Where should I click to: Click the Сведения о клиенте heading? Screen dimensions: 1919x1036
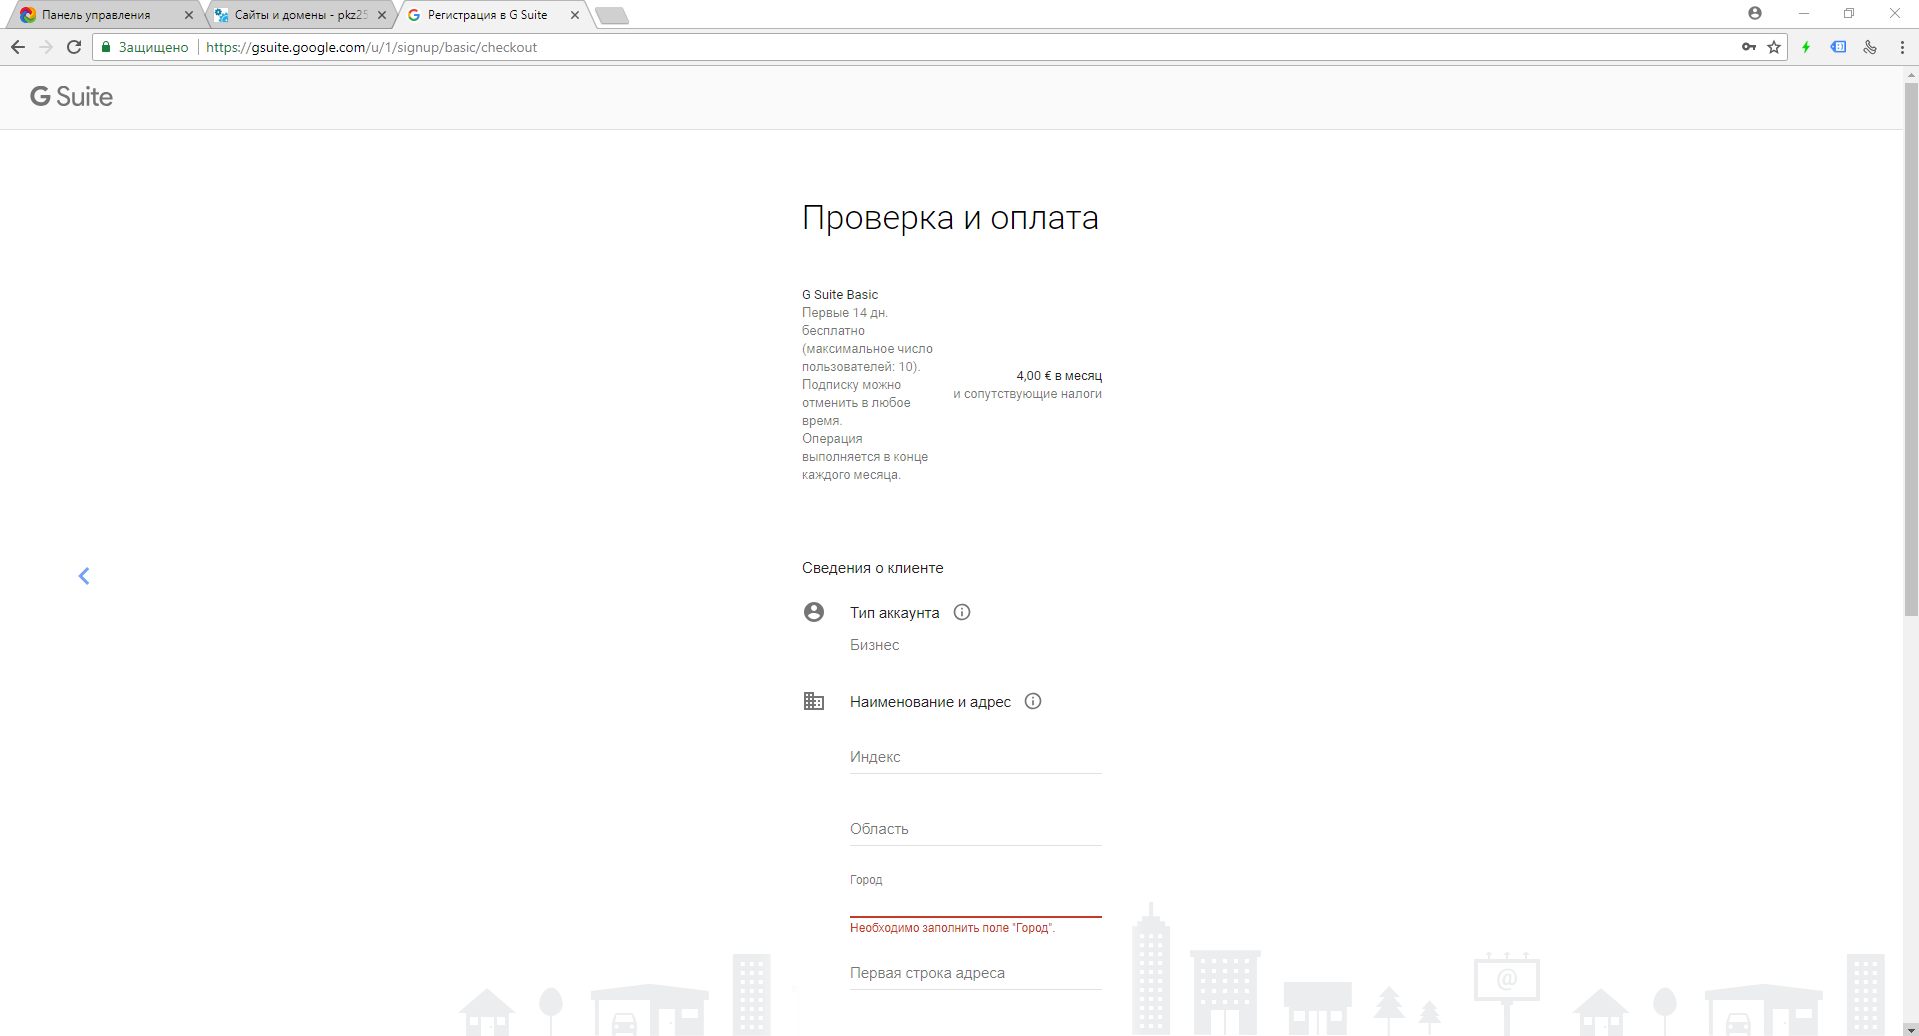pyautogui.click(x=873, y=568)
